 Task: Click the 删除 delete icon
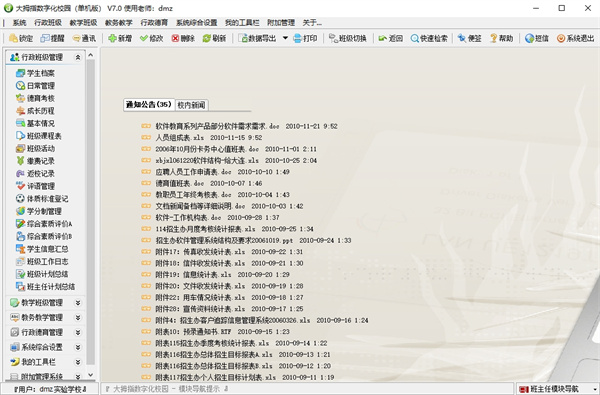175,38
